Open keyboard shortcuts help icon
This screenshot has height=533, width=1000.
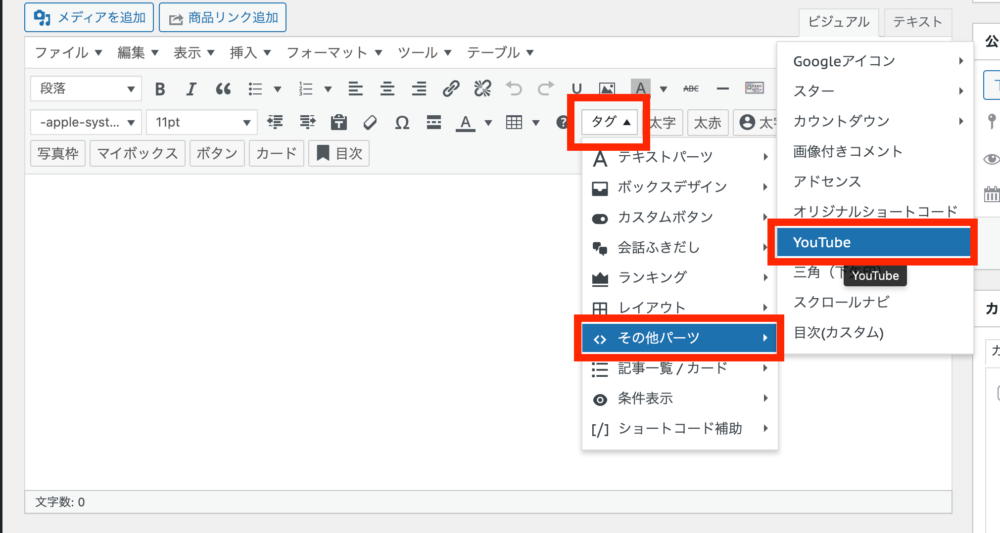[x=562, y=122]
